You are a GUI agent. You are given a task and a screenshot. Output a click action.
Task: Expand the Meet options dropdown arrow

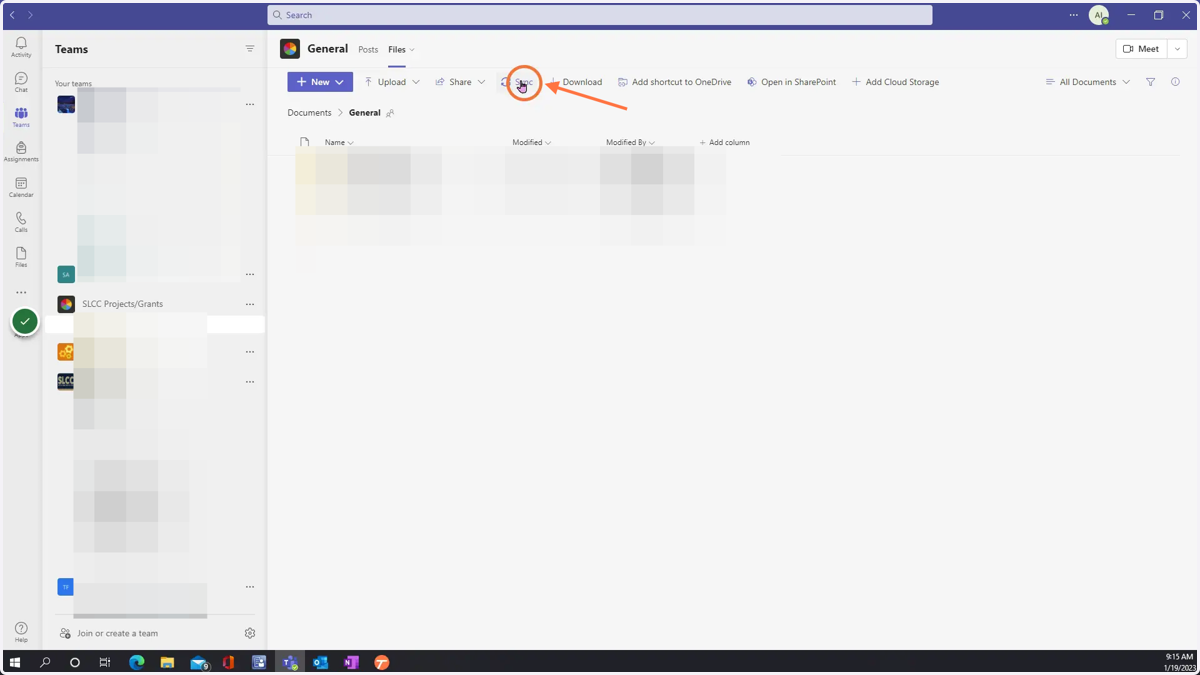[x=1178, y=49]
